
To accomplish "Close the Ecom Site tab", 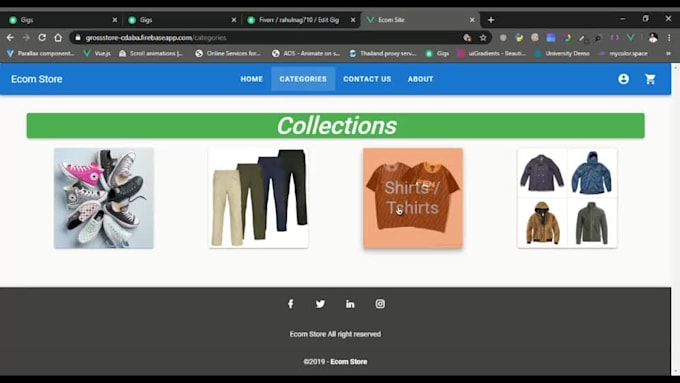I will pos(472,20).
